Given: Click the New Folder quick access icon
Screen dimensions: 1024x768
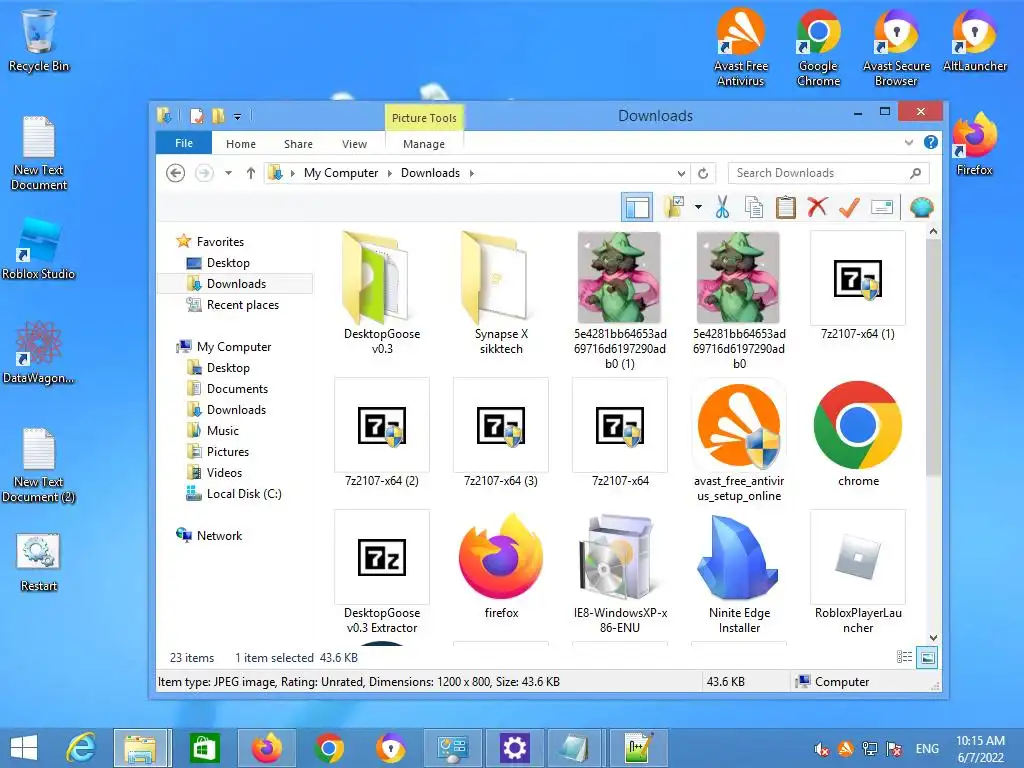Looking at the screenshot, I should click(218, 116).
